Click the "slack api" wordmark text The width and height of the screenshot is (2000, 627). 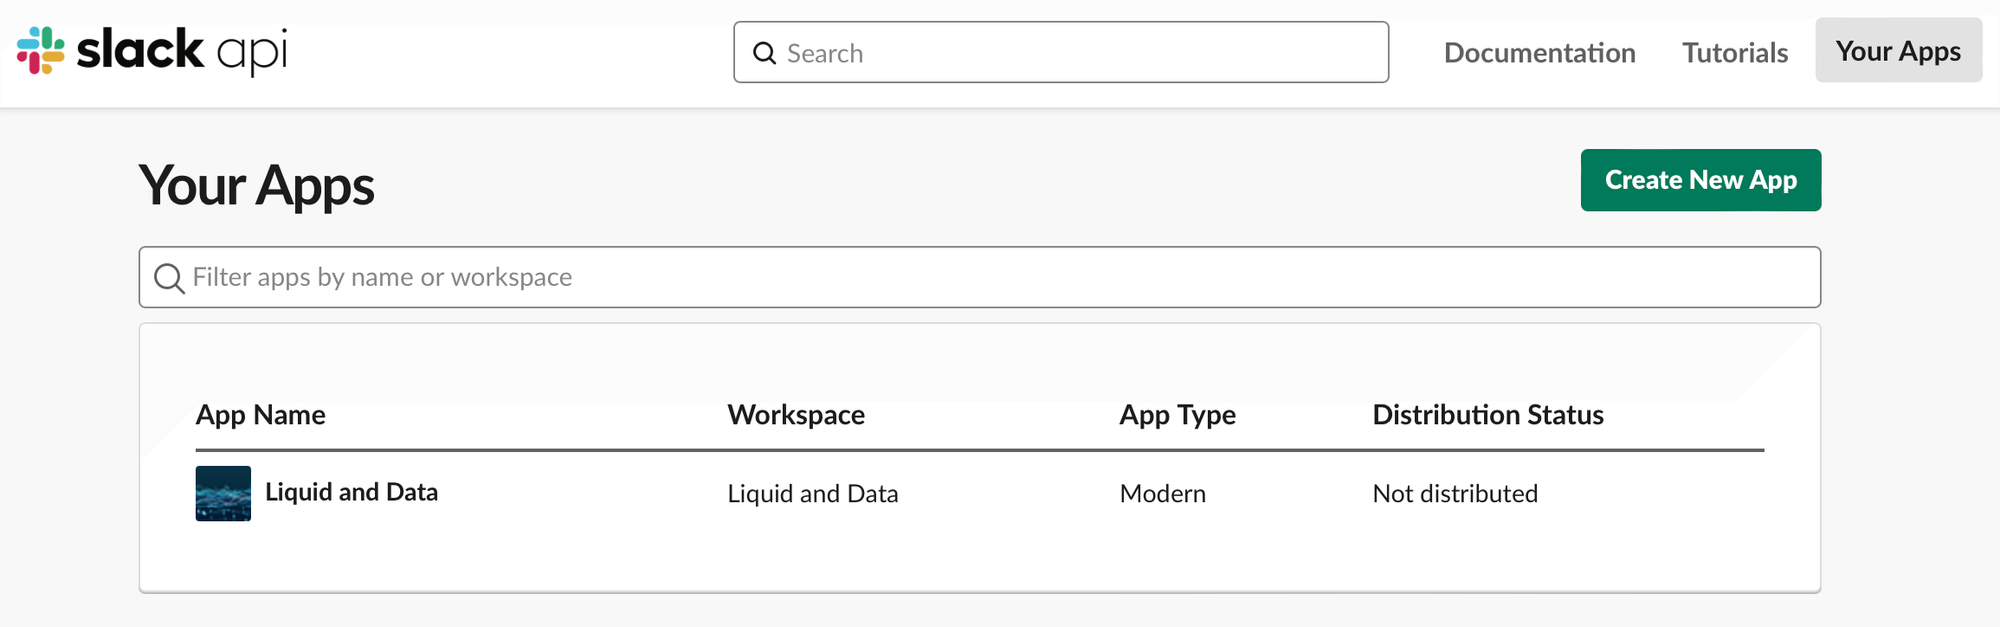(x=182, y=50)
